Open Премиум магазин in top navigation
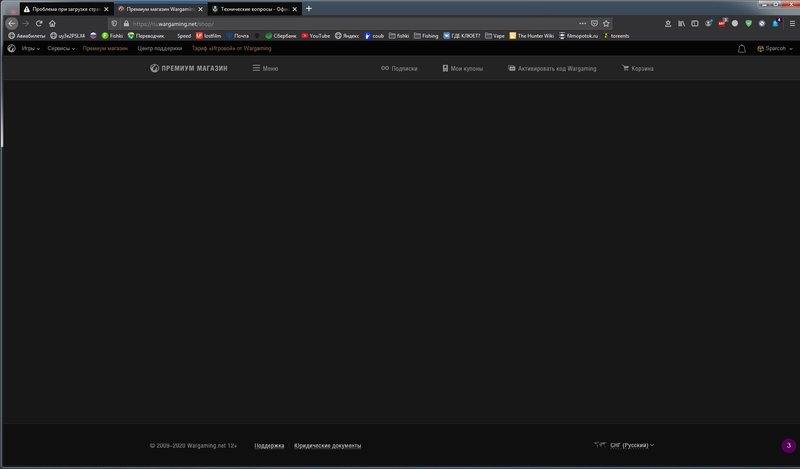The image size is (800, 469). tap(105, 48)
